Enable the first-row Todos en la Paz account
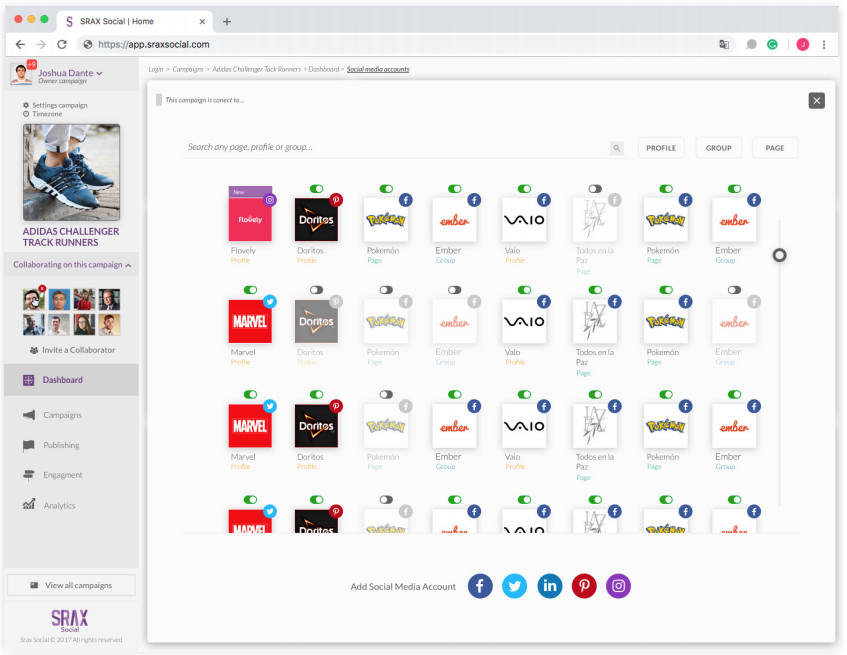The height and width of the screenshot is (655, 847). [x=595, y=188]
